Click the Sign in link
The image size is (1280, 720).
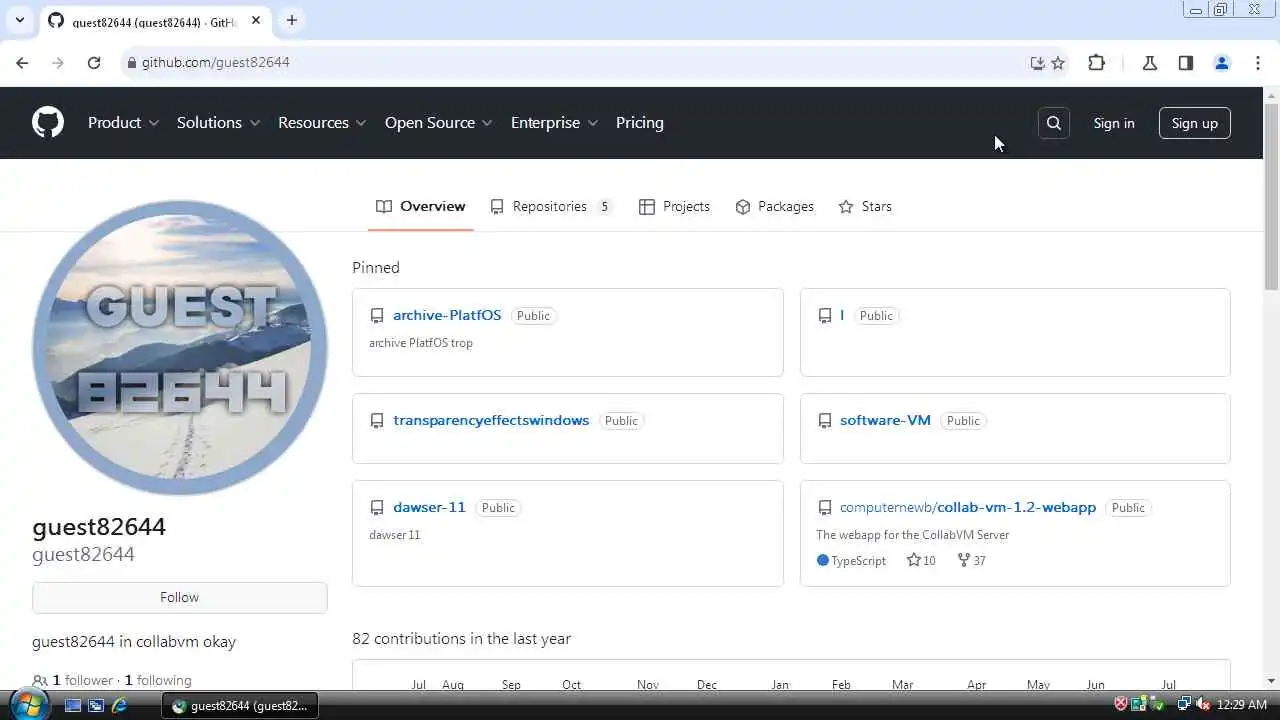[1114, 123]
